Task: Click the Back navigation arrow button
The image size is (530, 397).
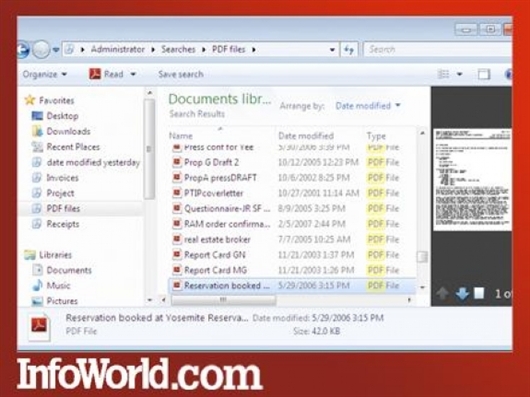Action: [23, 50]
